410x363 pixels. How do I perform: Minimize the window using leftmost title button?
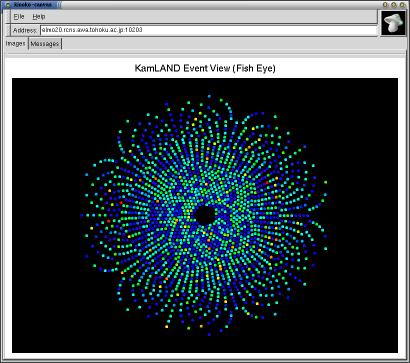[x=385, y=5]
